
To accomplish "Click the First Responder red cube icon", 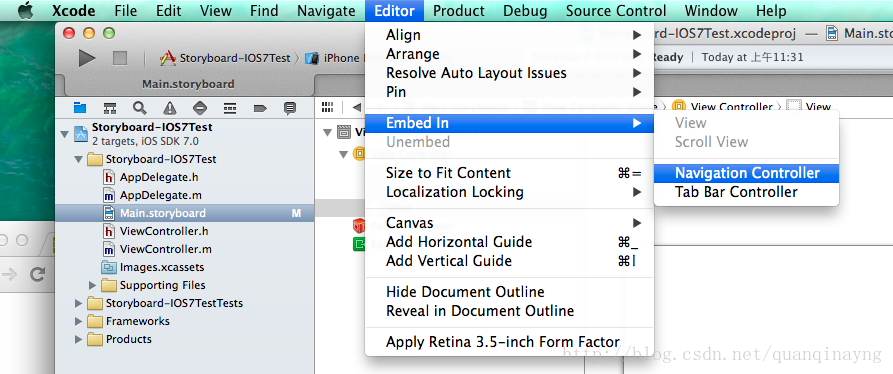I will [359, 226].
